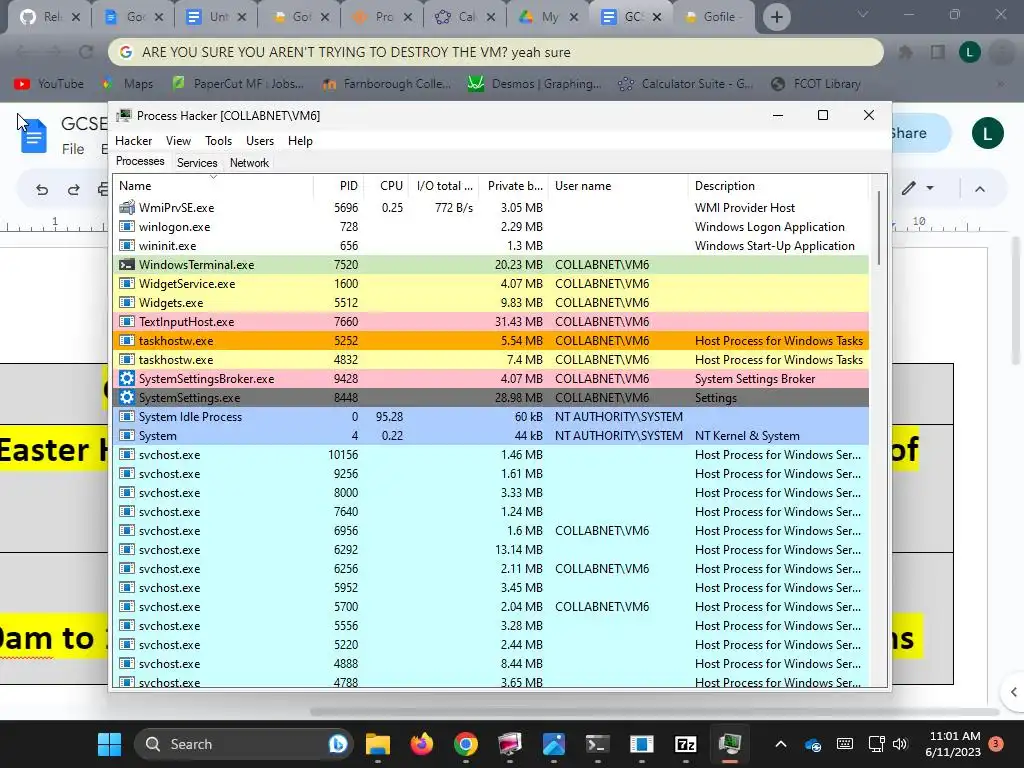Select the Processes tab

[x=140, y=161]
